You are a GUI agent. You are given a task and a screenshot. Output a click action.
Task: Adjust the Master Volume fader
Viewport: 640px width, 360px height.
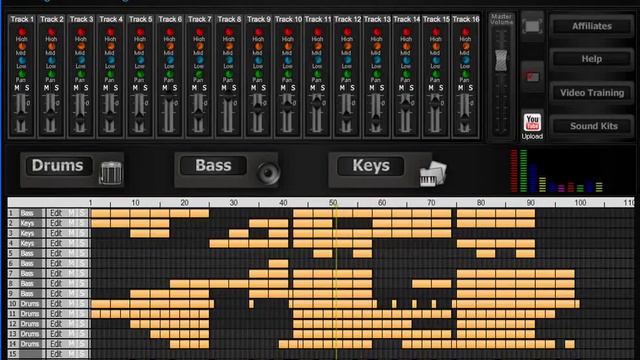pos(501,60)
